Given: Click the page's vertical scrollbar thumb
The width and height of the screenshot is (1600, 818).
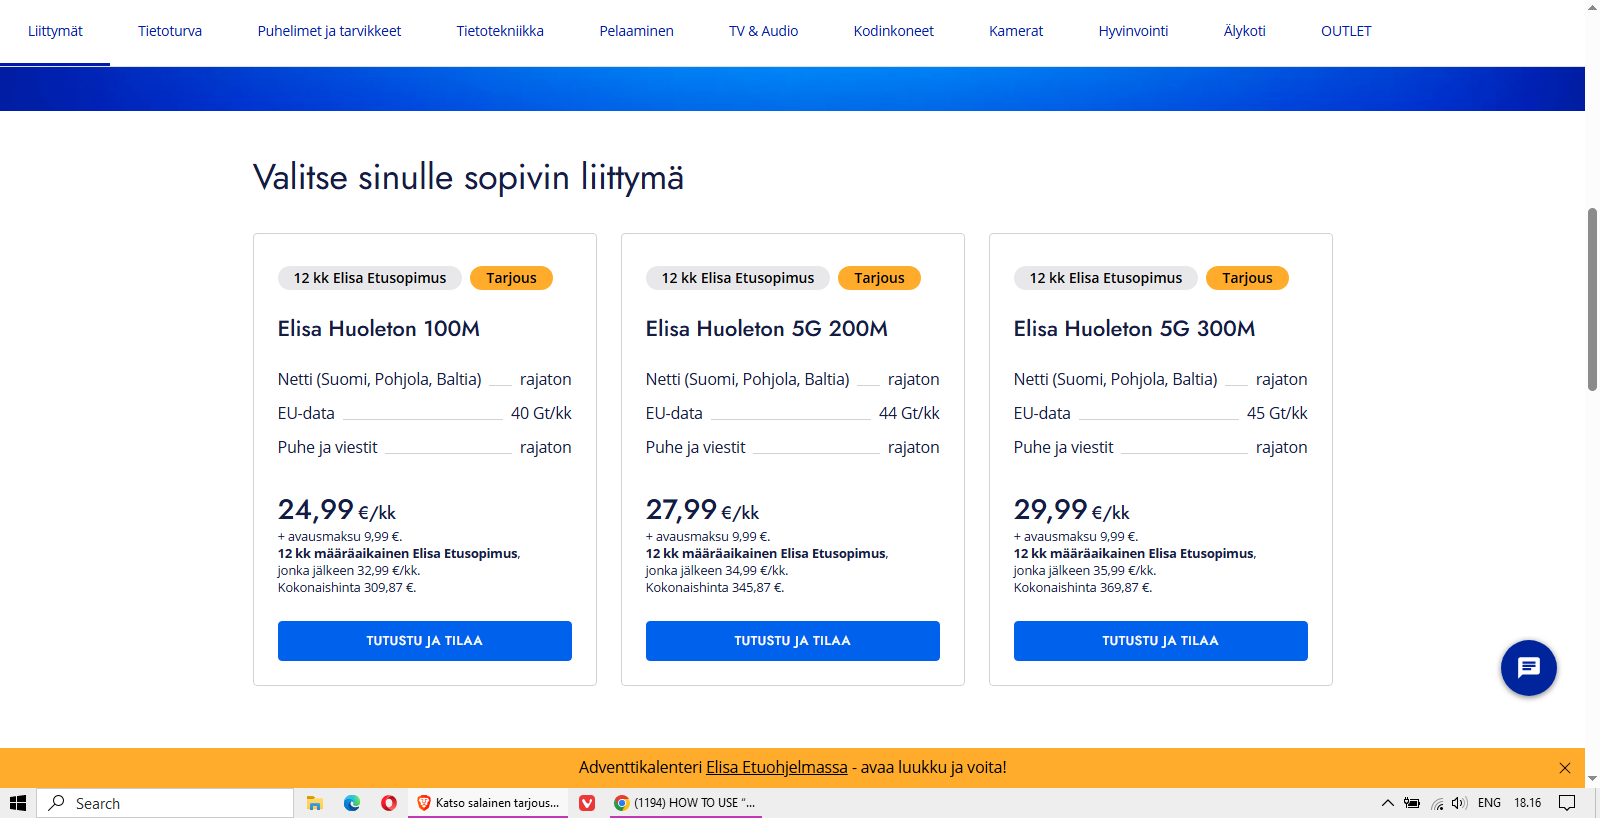Looking at the screenshot, I should 1592,299.
